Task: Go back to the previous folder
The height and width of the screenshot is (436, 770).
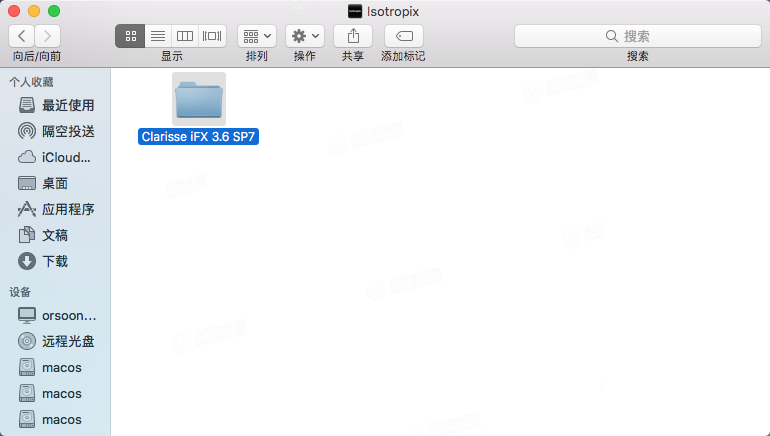Action: 22,36
